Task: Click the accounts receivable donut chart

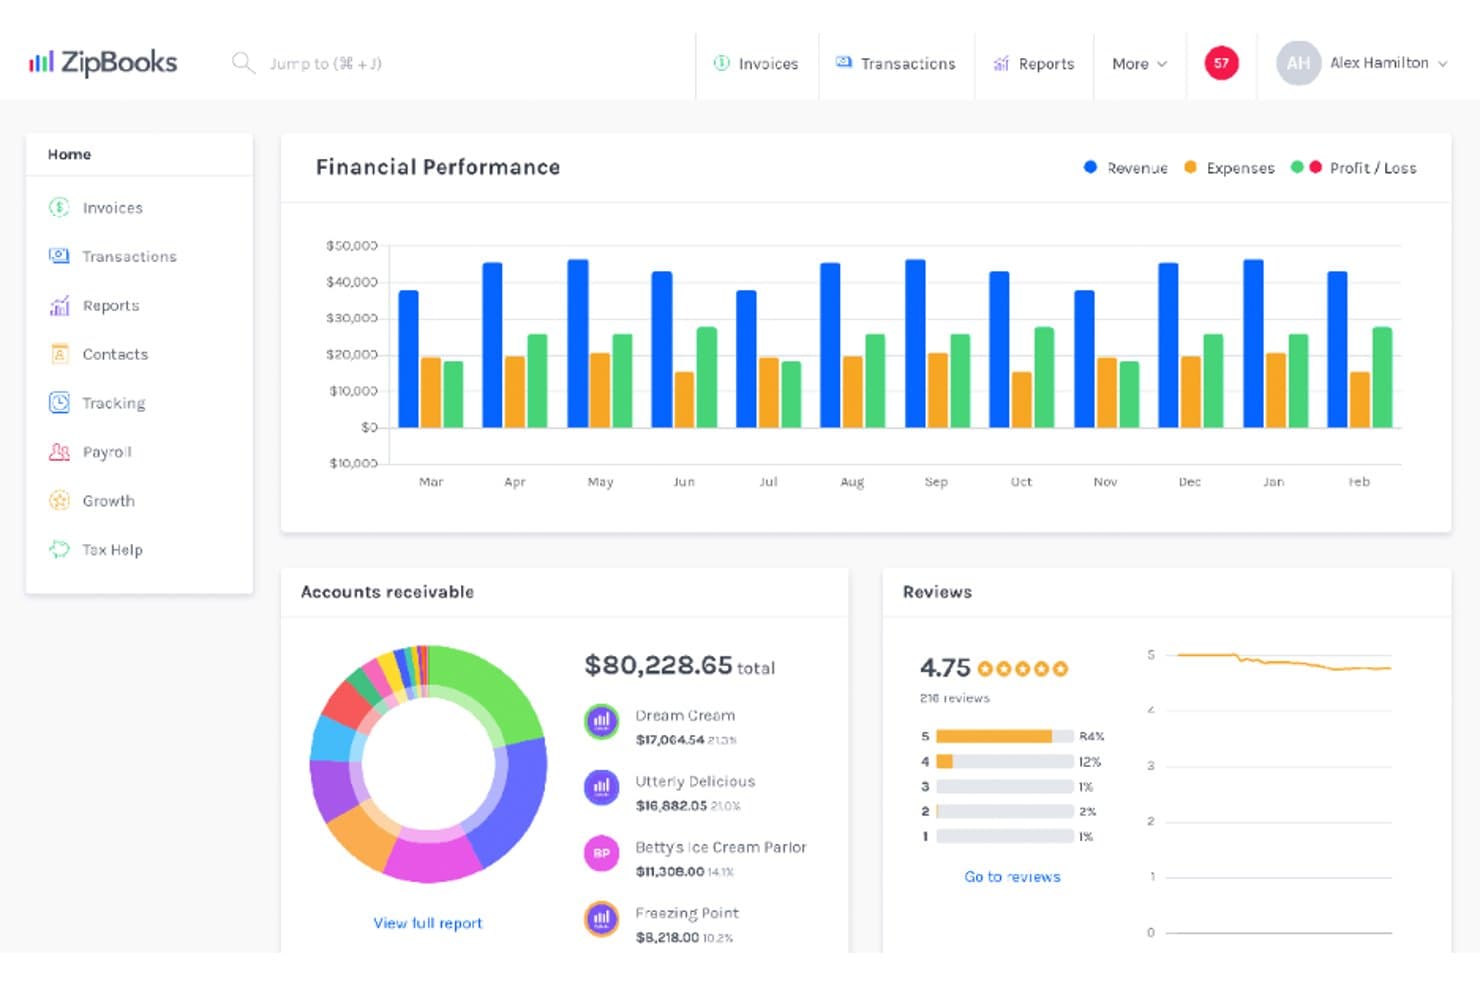Action: tap(428, 764)
